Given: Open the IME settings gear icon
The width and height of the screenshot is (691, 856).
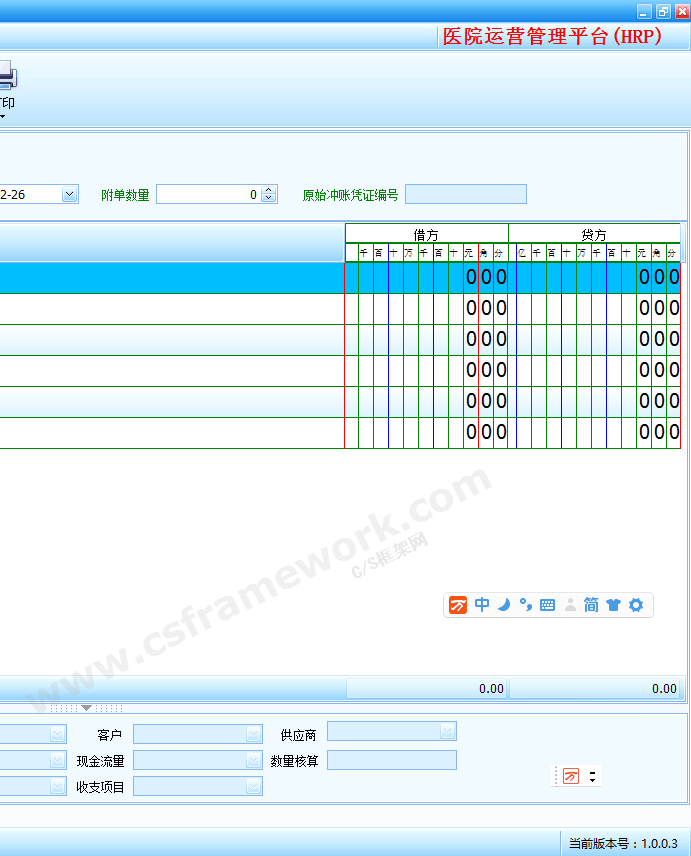Looking at the screenshot, I should pyautogui.click(x=636, y=605).
